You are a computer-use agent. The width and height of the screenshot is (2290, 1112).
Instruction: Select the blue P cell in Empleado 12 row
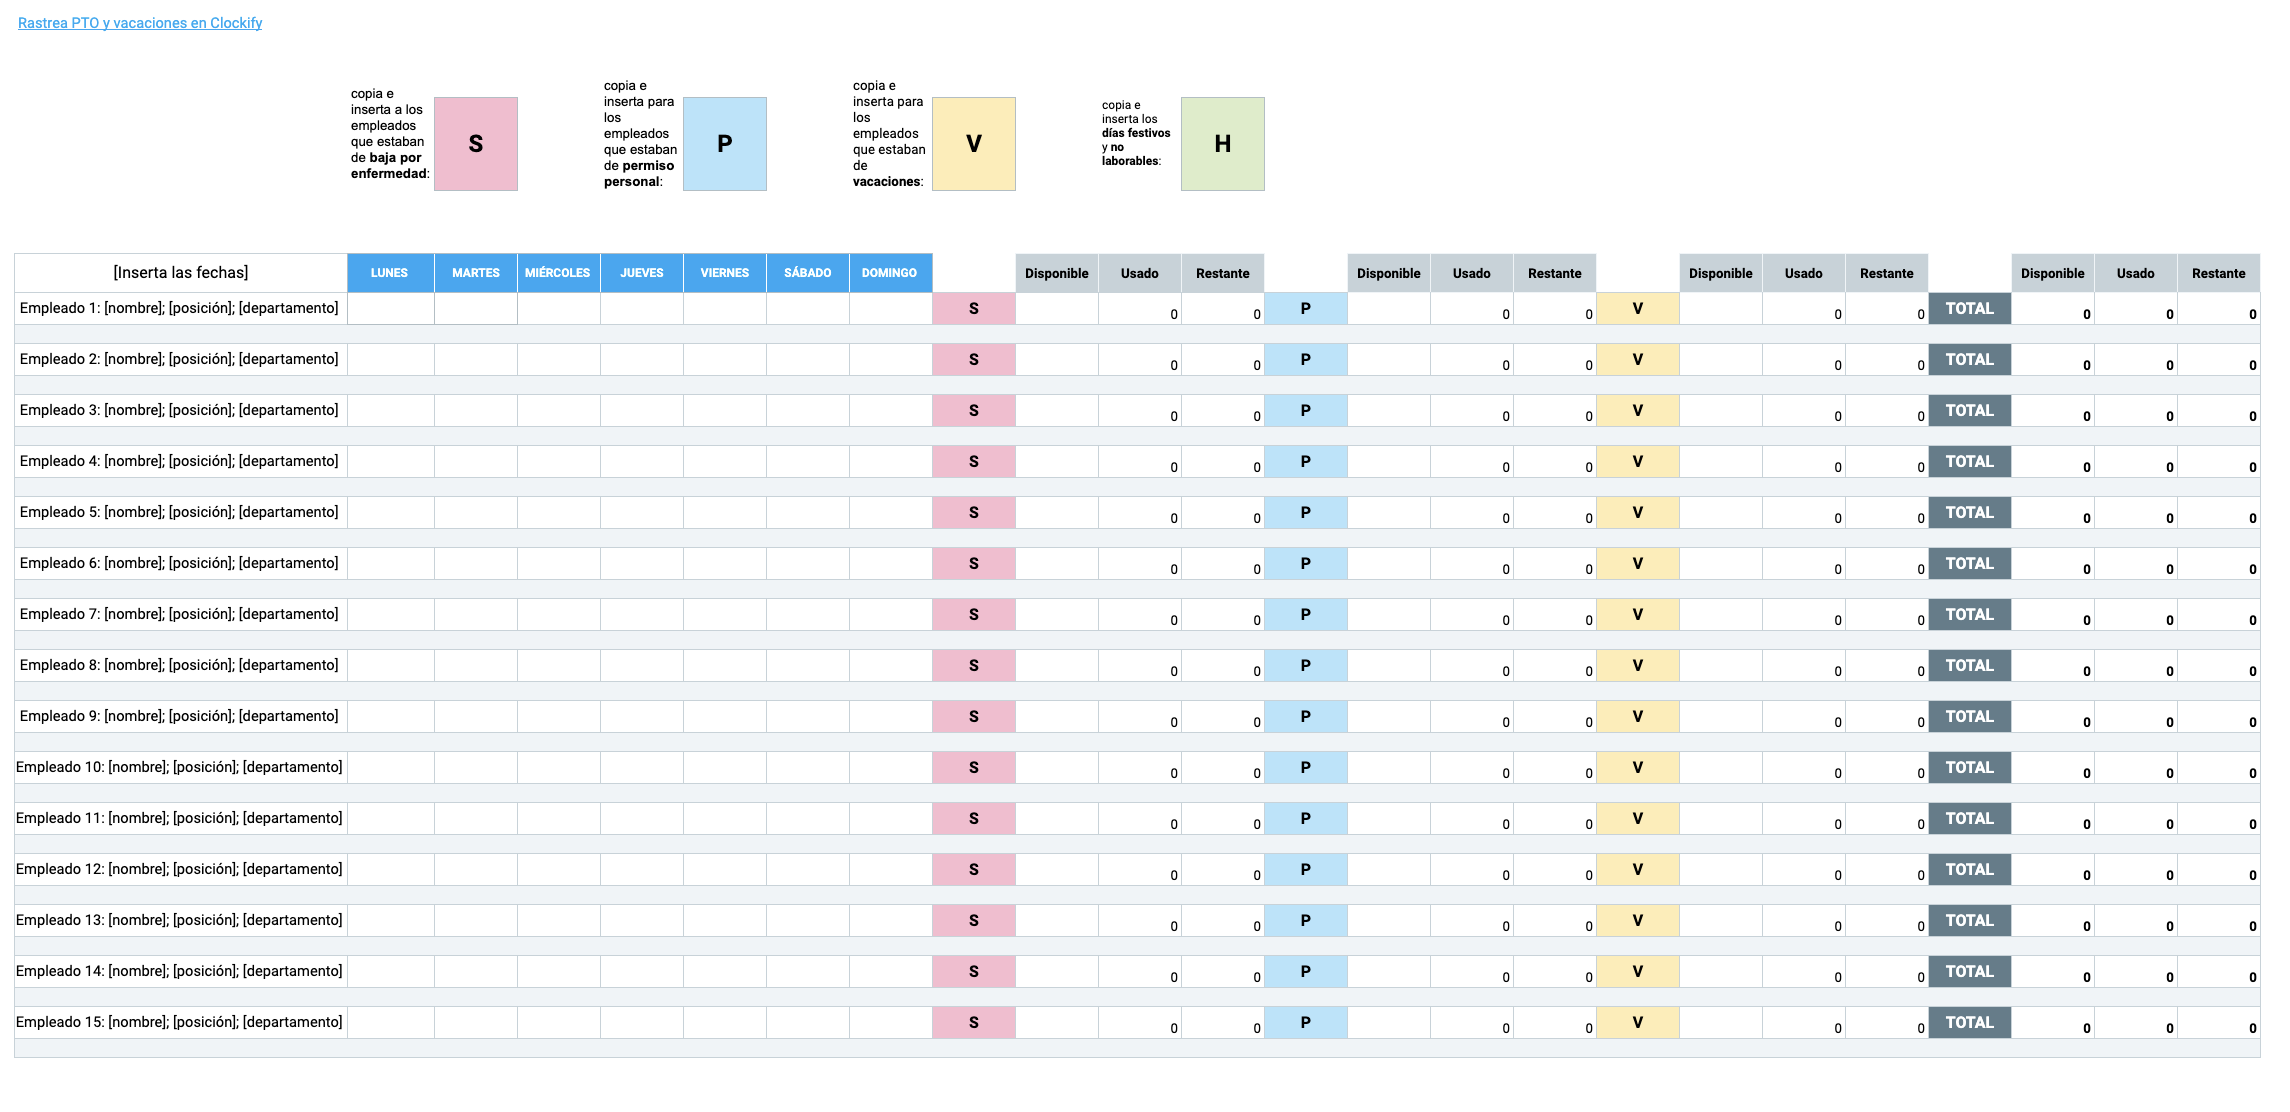tap(1306, 869)
